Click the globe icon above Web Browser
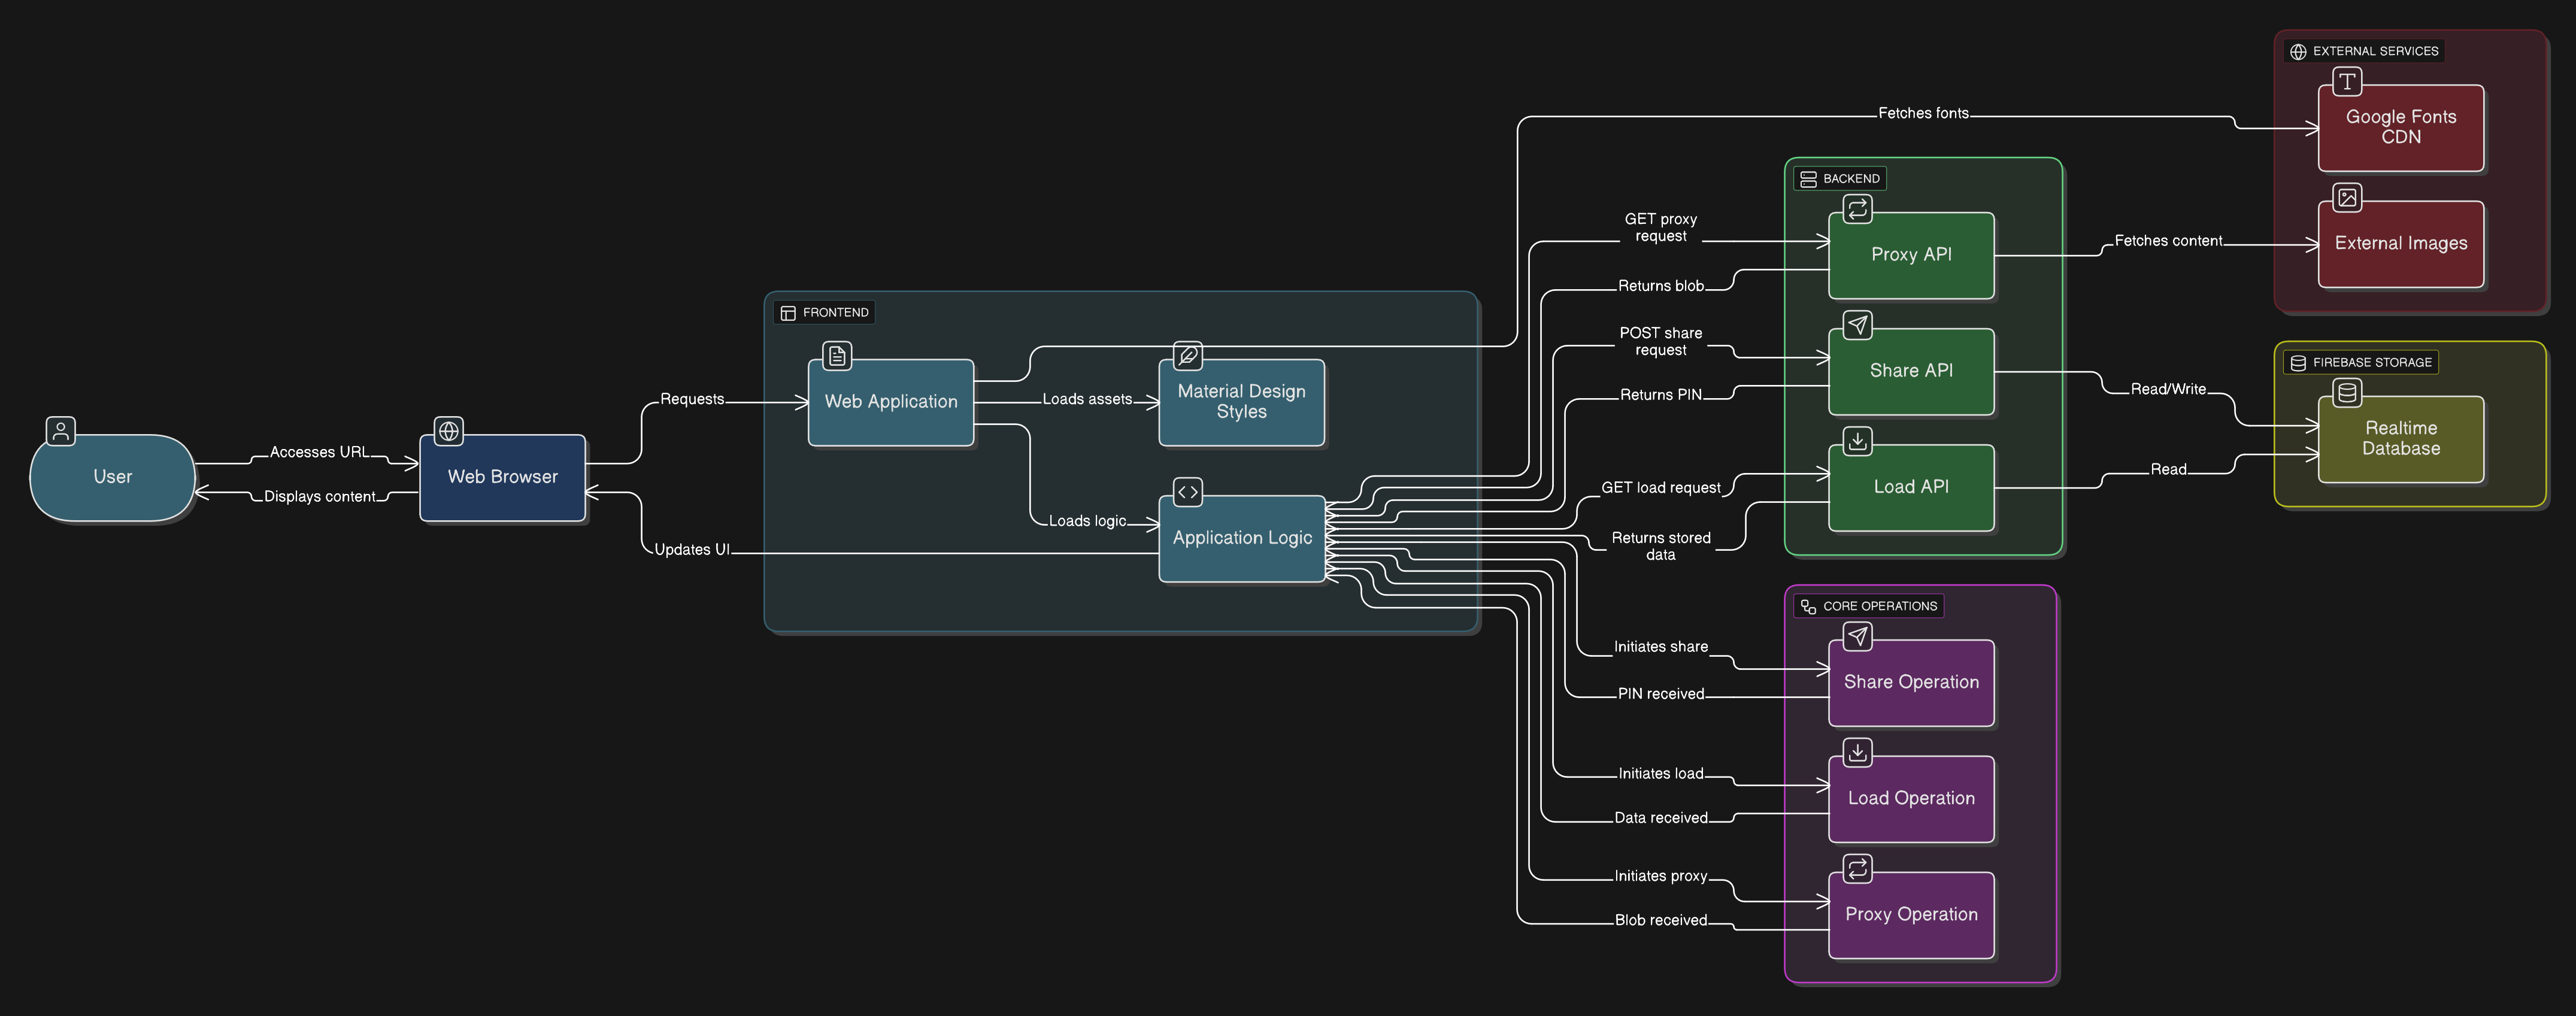This screenshot has width=2576, height=1016. pyautogui.click(x=449, y=431)
